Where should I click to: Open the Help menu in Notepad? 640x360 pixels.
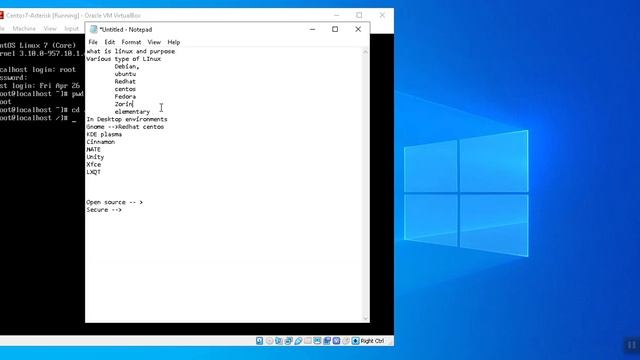(173, 42)
